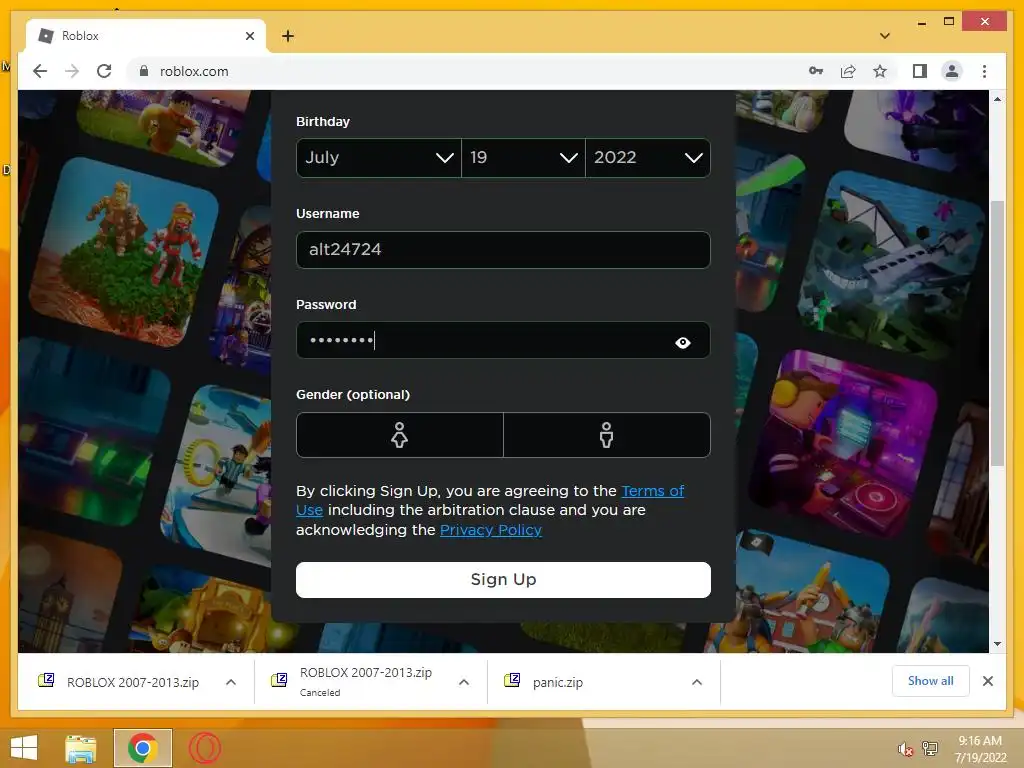Screen dimensions: 1024x768
Task: Click the page scrollbar down arrow
Action: (997, 644)
